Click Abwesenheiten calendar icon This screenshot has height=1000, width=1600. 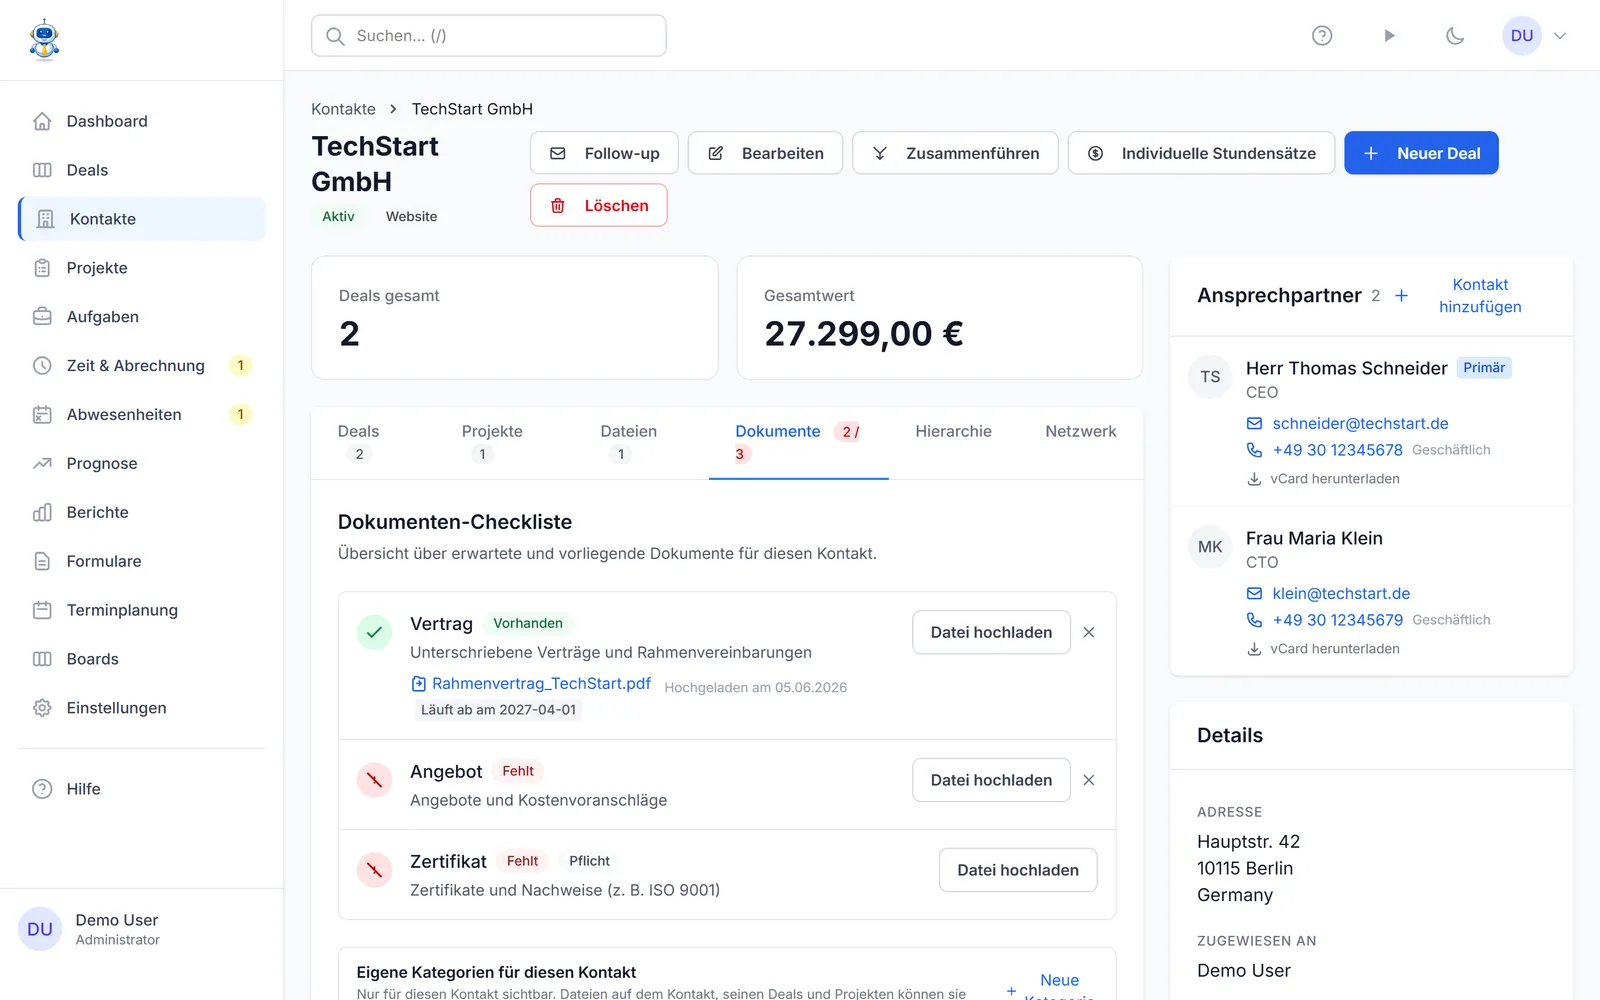(x=42, y=415)
